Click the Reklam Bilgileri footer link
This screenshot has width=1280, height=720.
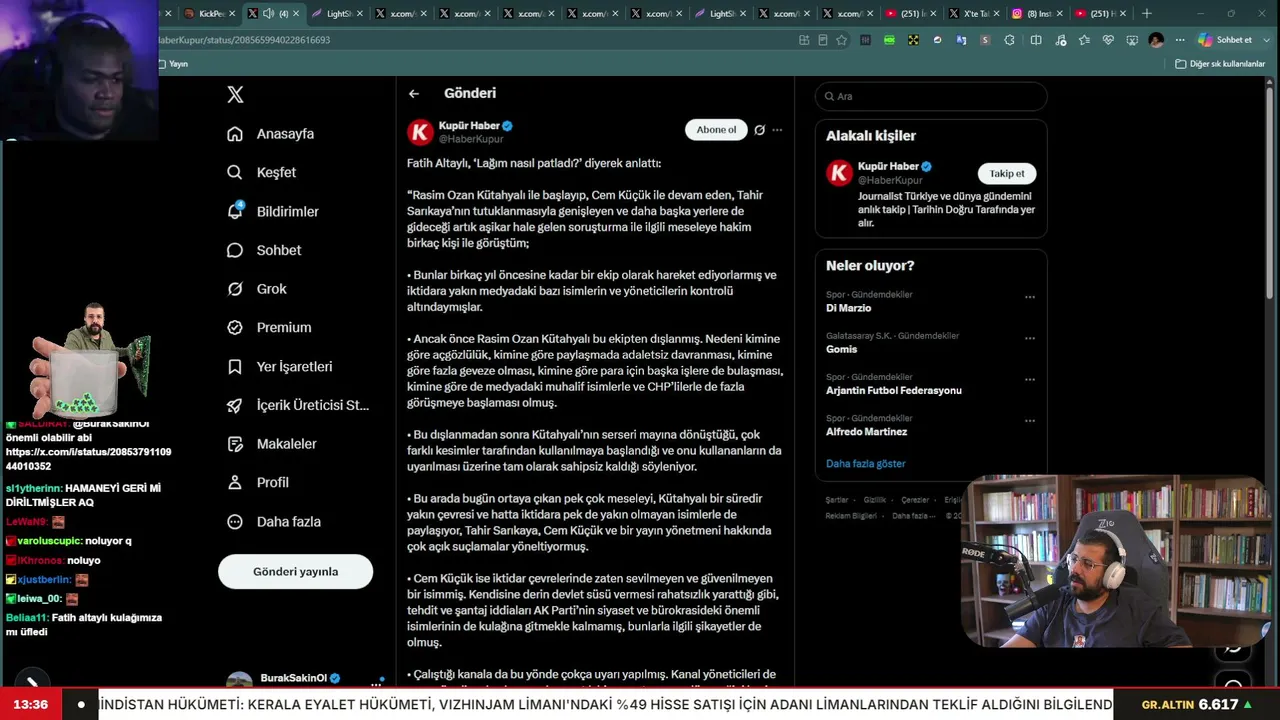point(851,516)
